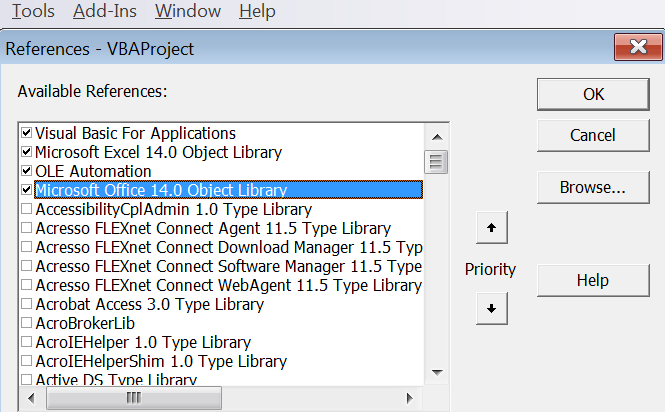Viewport: 665px width, 412px height.
Task: Click horizontal scrollbar right arrow
Action: [409, 398]
